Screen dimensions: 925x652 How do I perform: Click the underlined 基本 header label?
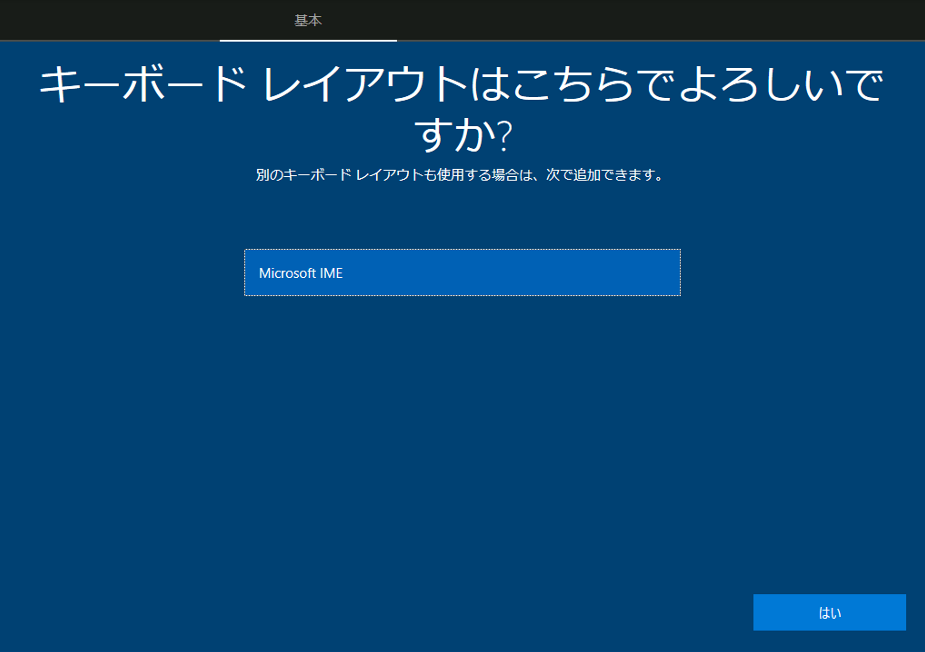(x=307, y=19)
